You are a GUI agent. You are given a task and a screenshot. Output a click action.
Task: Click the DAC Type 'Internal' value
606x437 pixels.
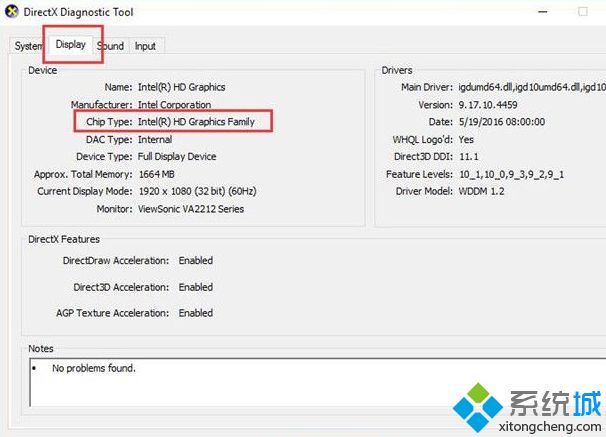(155, 139)
